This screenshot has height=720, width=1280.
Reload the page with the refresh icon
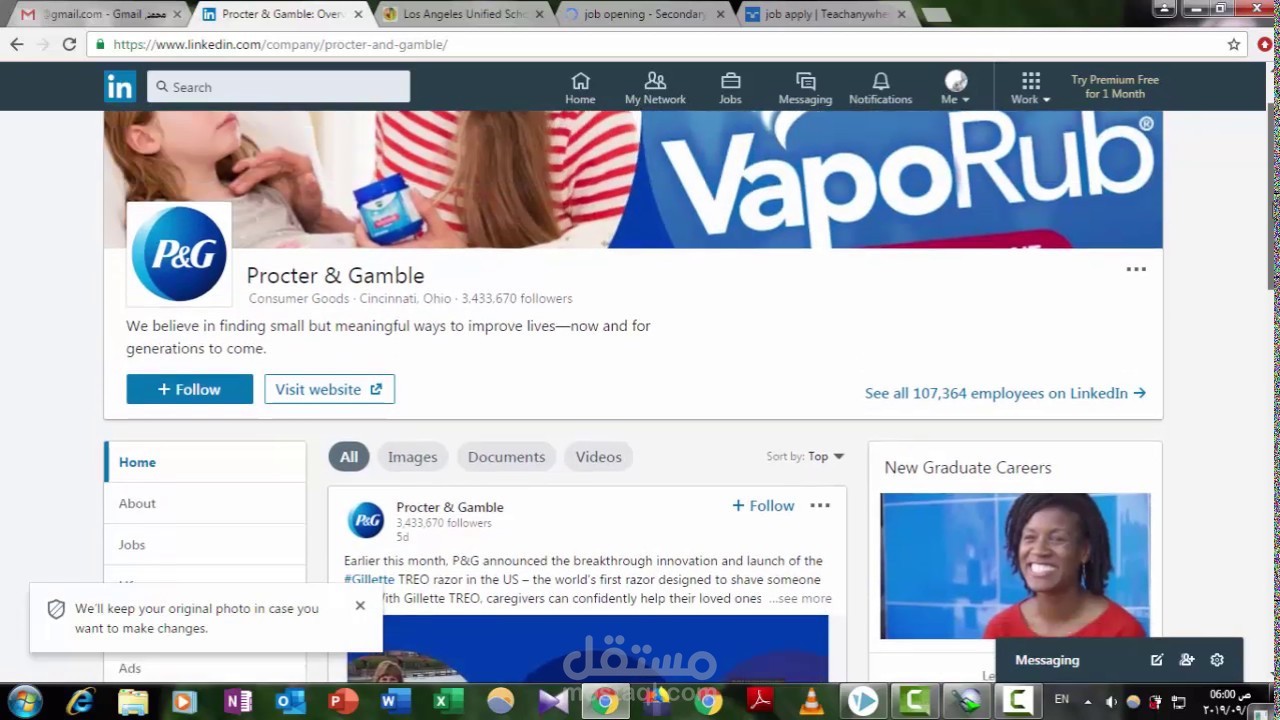(69, 44)
